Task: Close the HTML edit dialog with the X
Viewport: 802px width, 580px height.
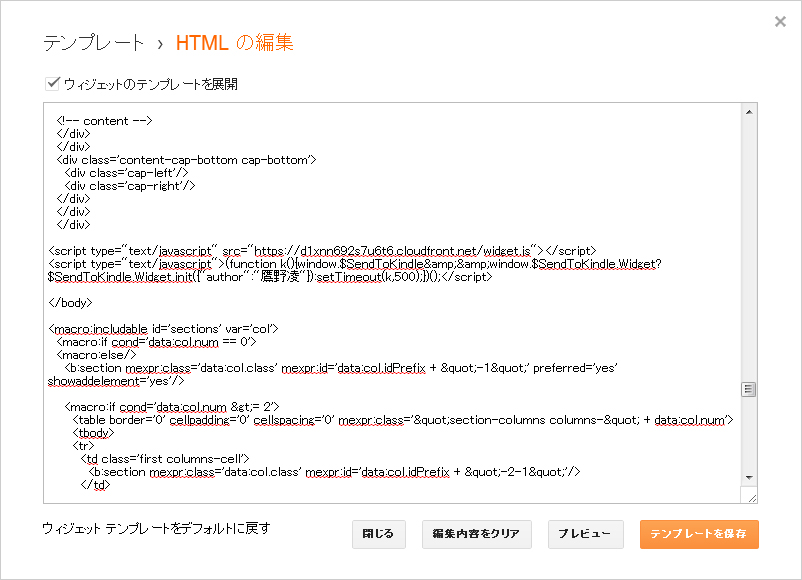Action: (780, 21)
